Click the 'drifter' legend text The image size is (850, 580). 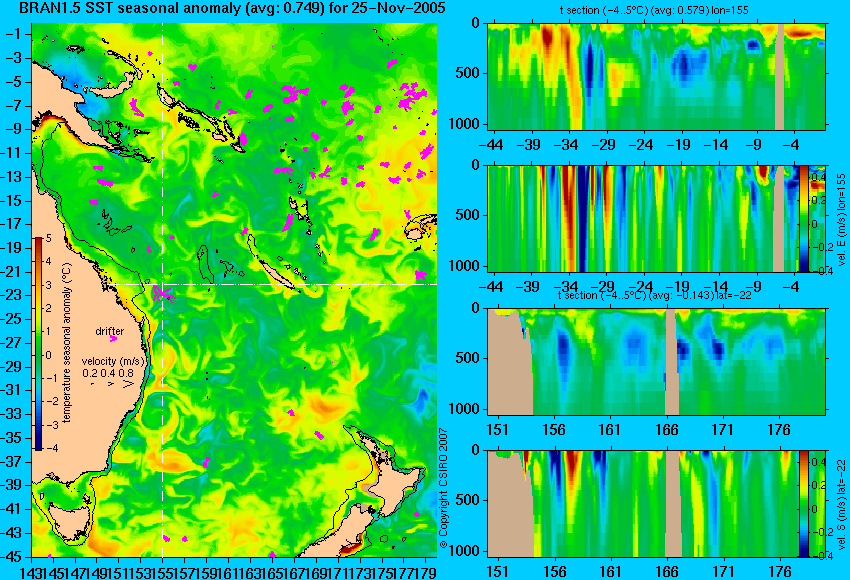coord(110,331)
